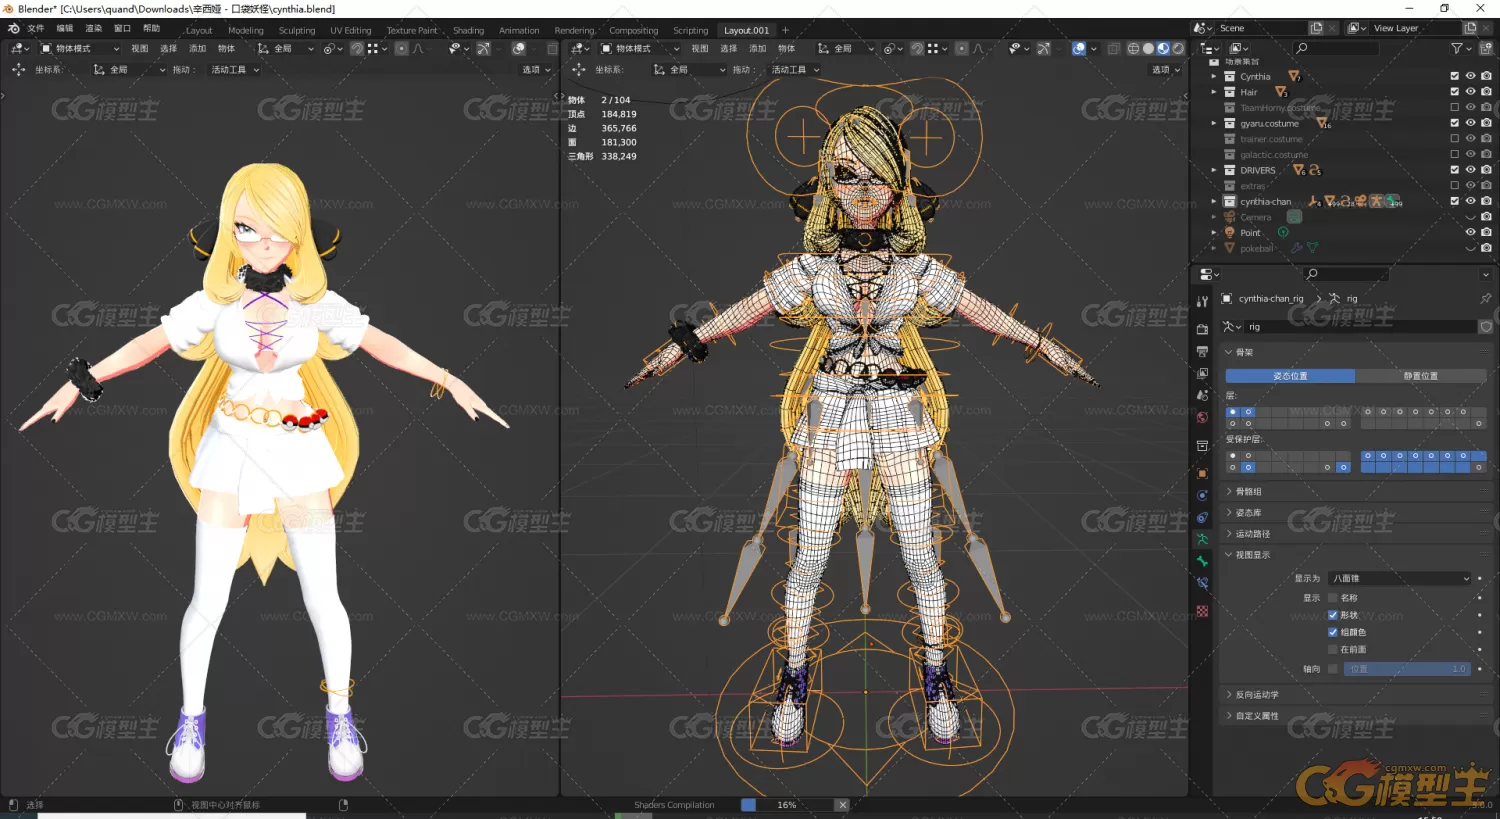Switch right viewport to solid shading
The width and height of the screenshot is (1500, 819).
1148,48
